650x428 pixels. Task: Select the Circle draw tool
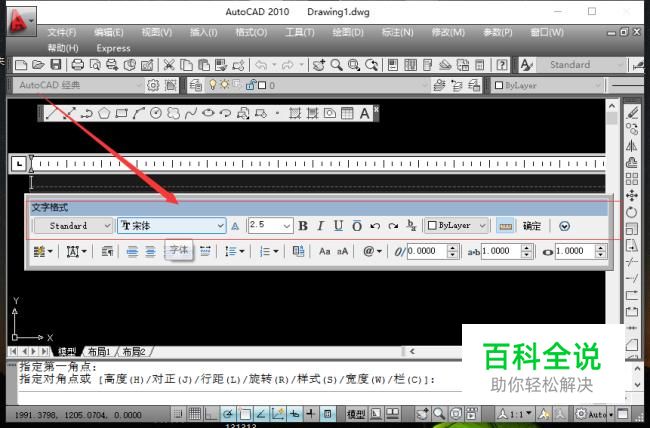point(156,113)
